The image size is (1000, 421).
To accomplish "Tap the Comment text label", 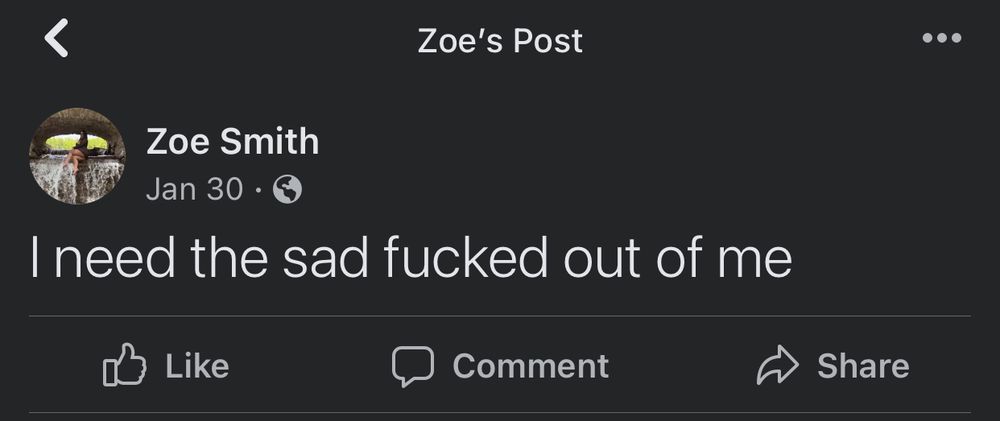I will (x=531, y=366).
